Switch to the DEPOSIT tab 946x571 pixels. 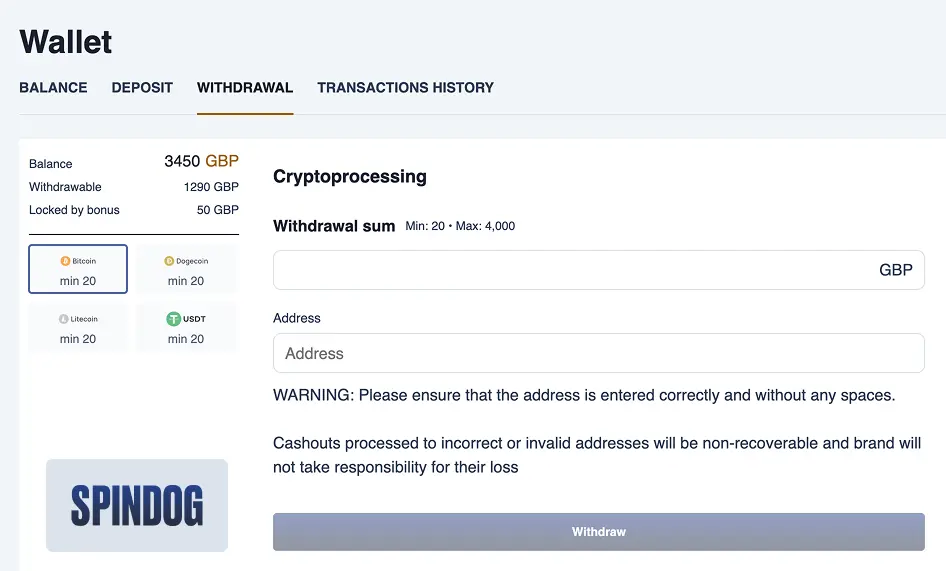point(142,88)
